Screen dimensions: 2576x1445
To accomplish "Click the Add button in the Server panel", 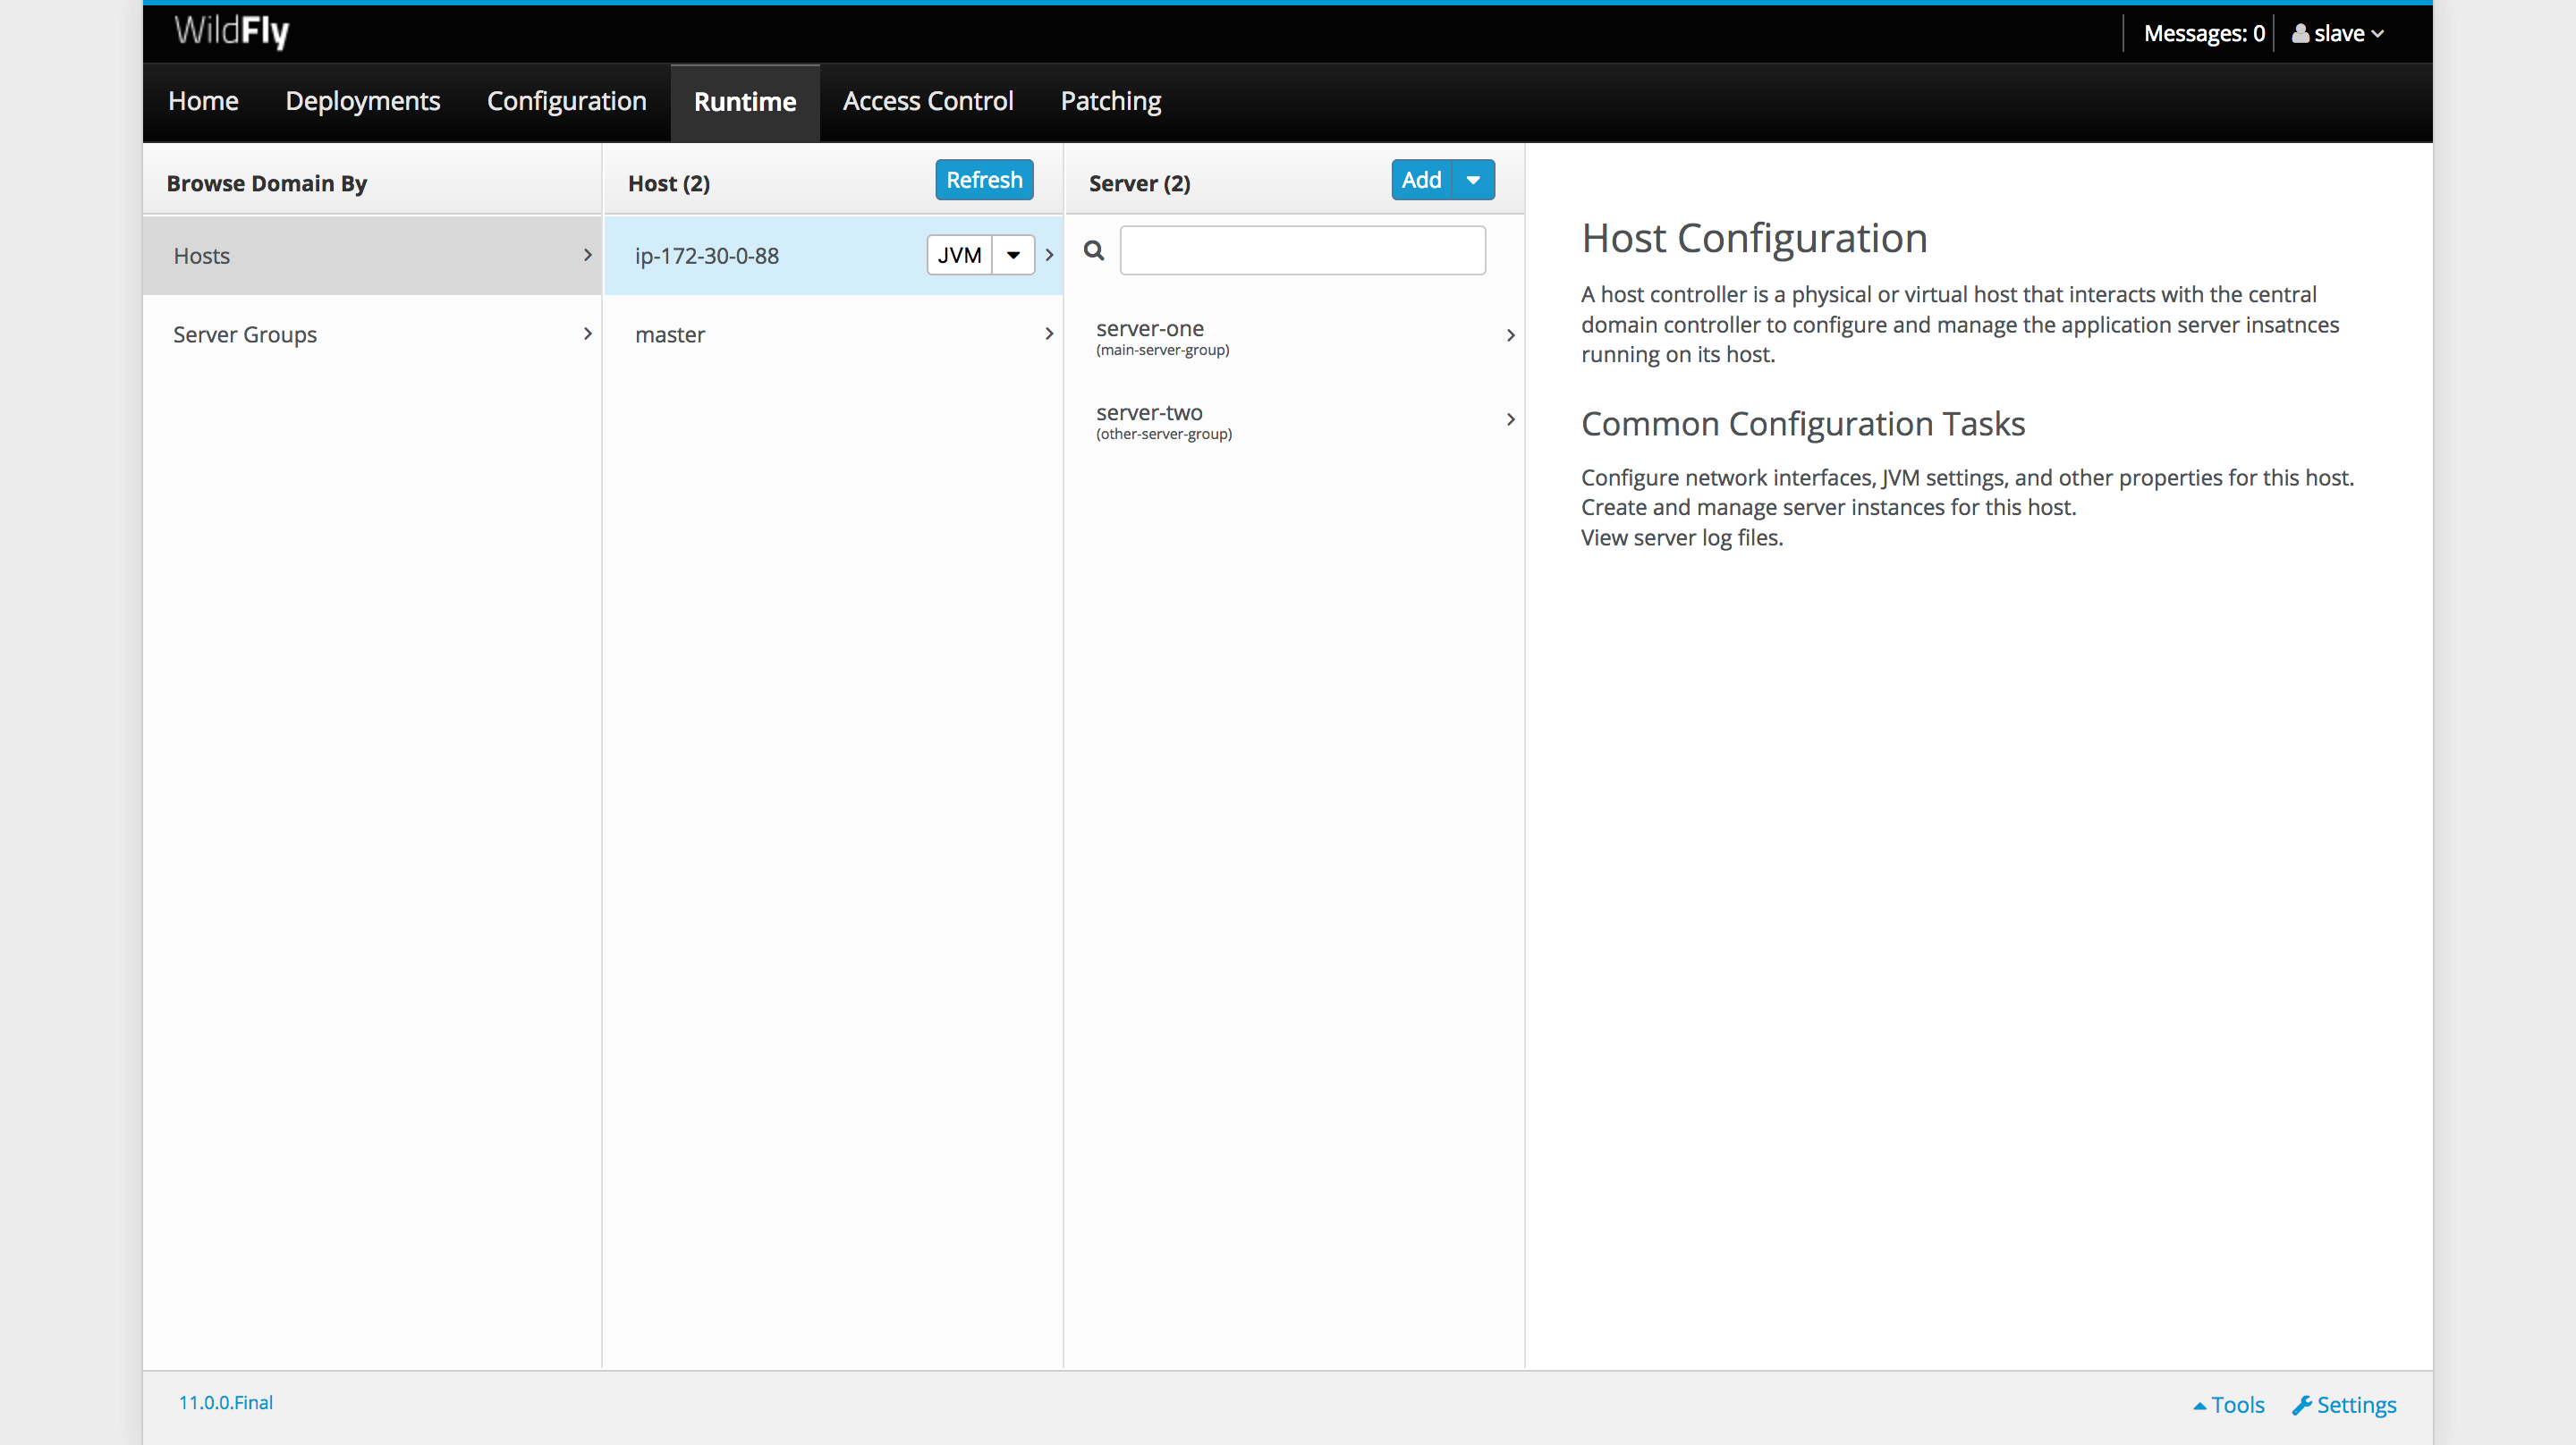I will point(1421,180).
